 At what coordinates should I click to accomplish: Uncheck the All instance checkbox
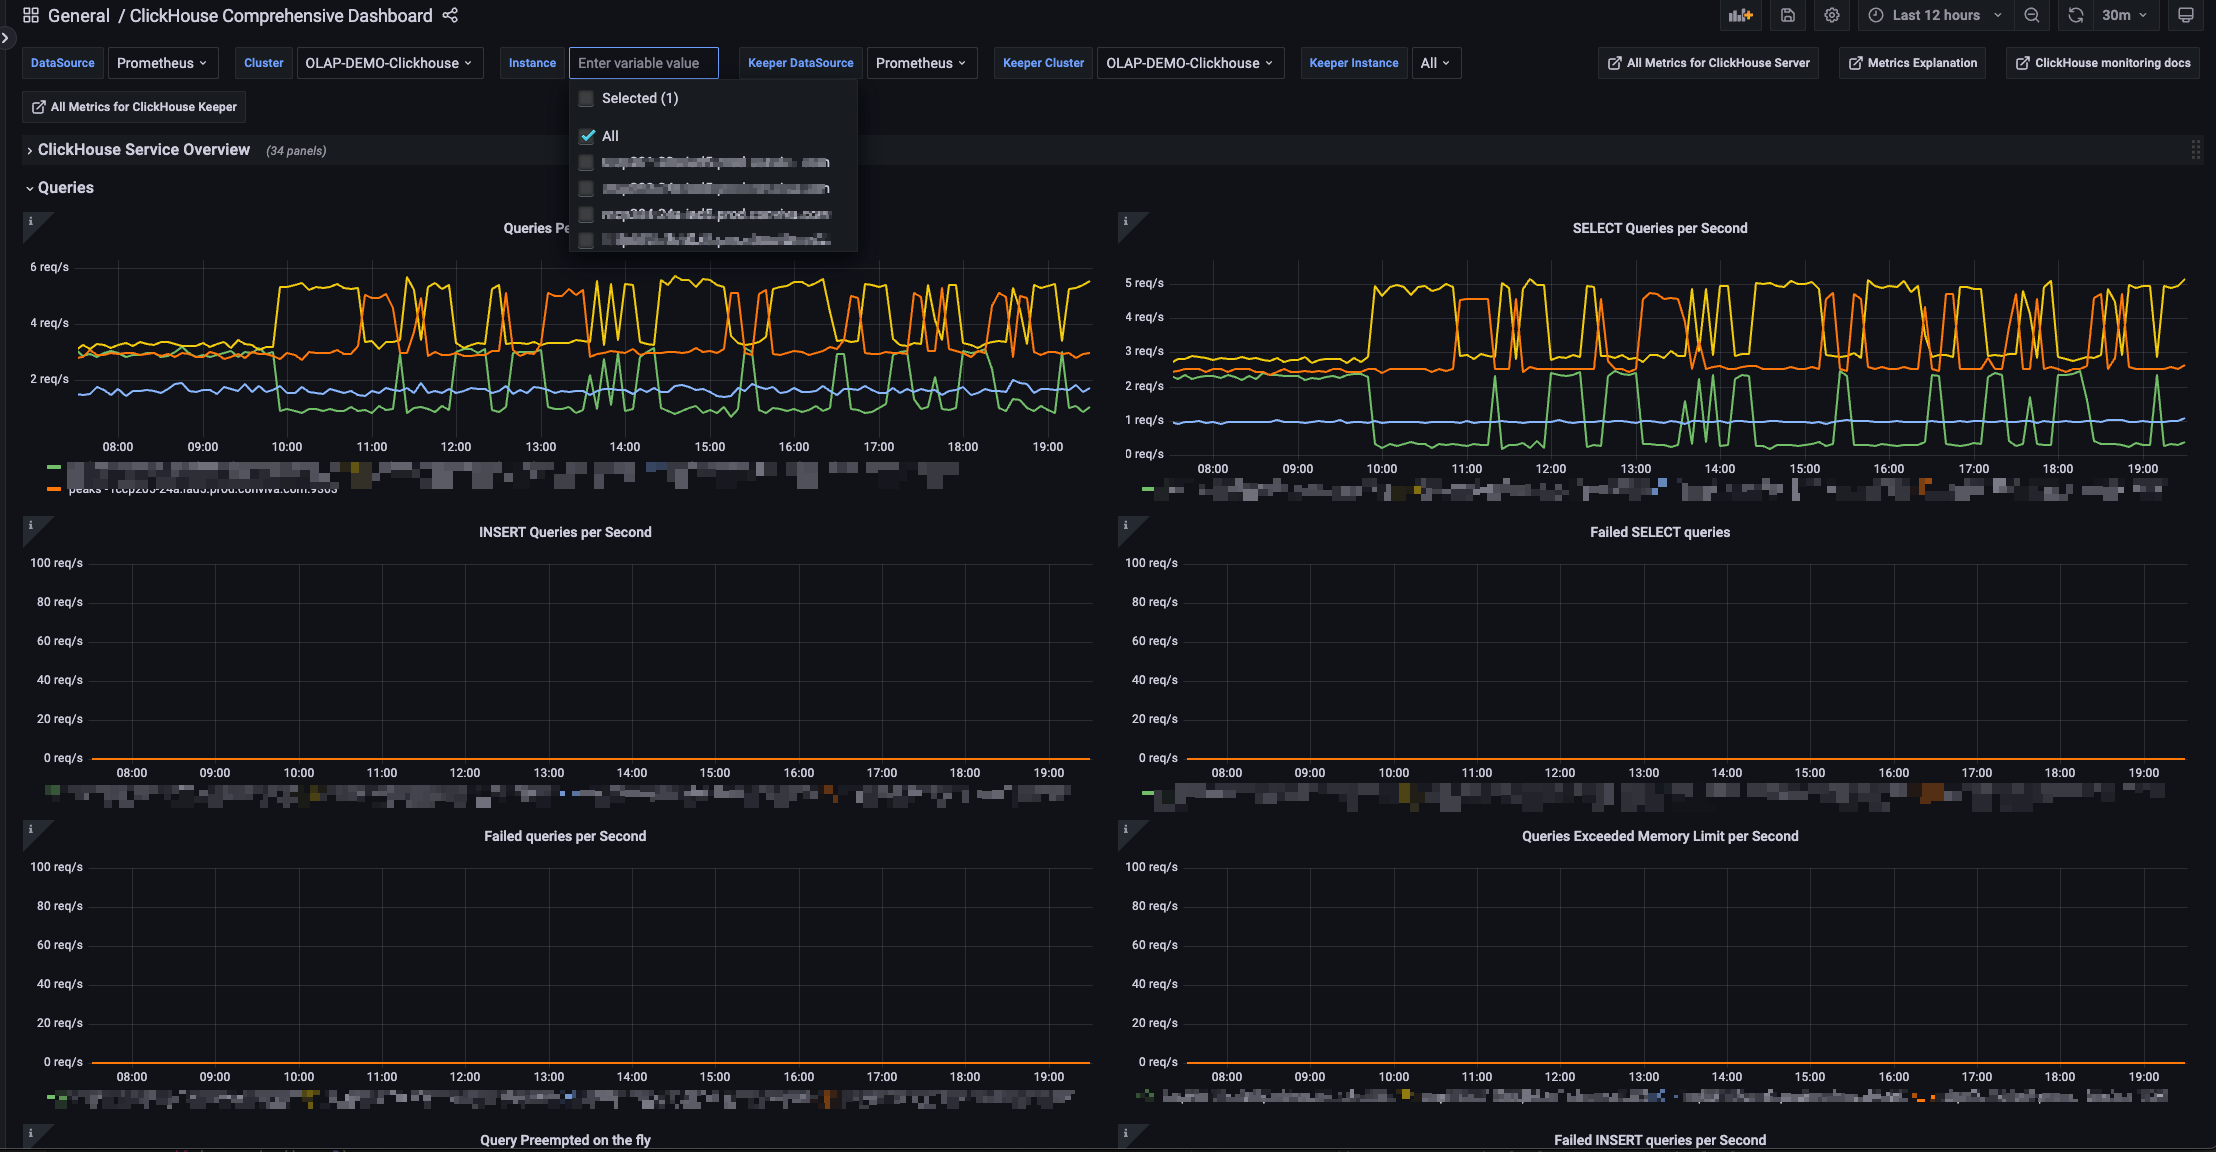pos(587,136)
